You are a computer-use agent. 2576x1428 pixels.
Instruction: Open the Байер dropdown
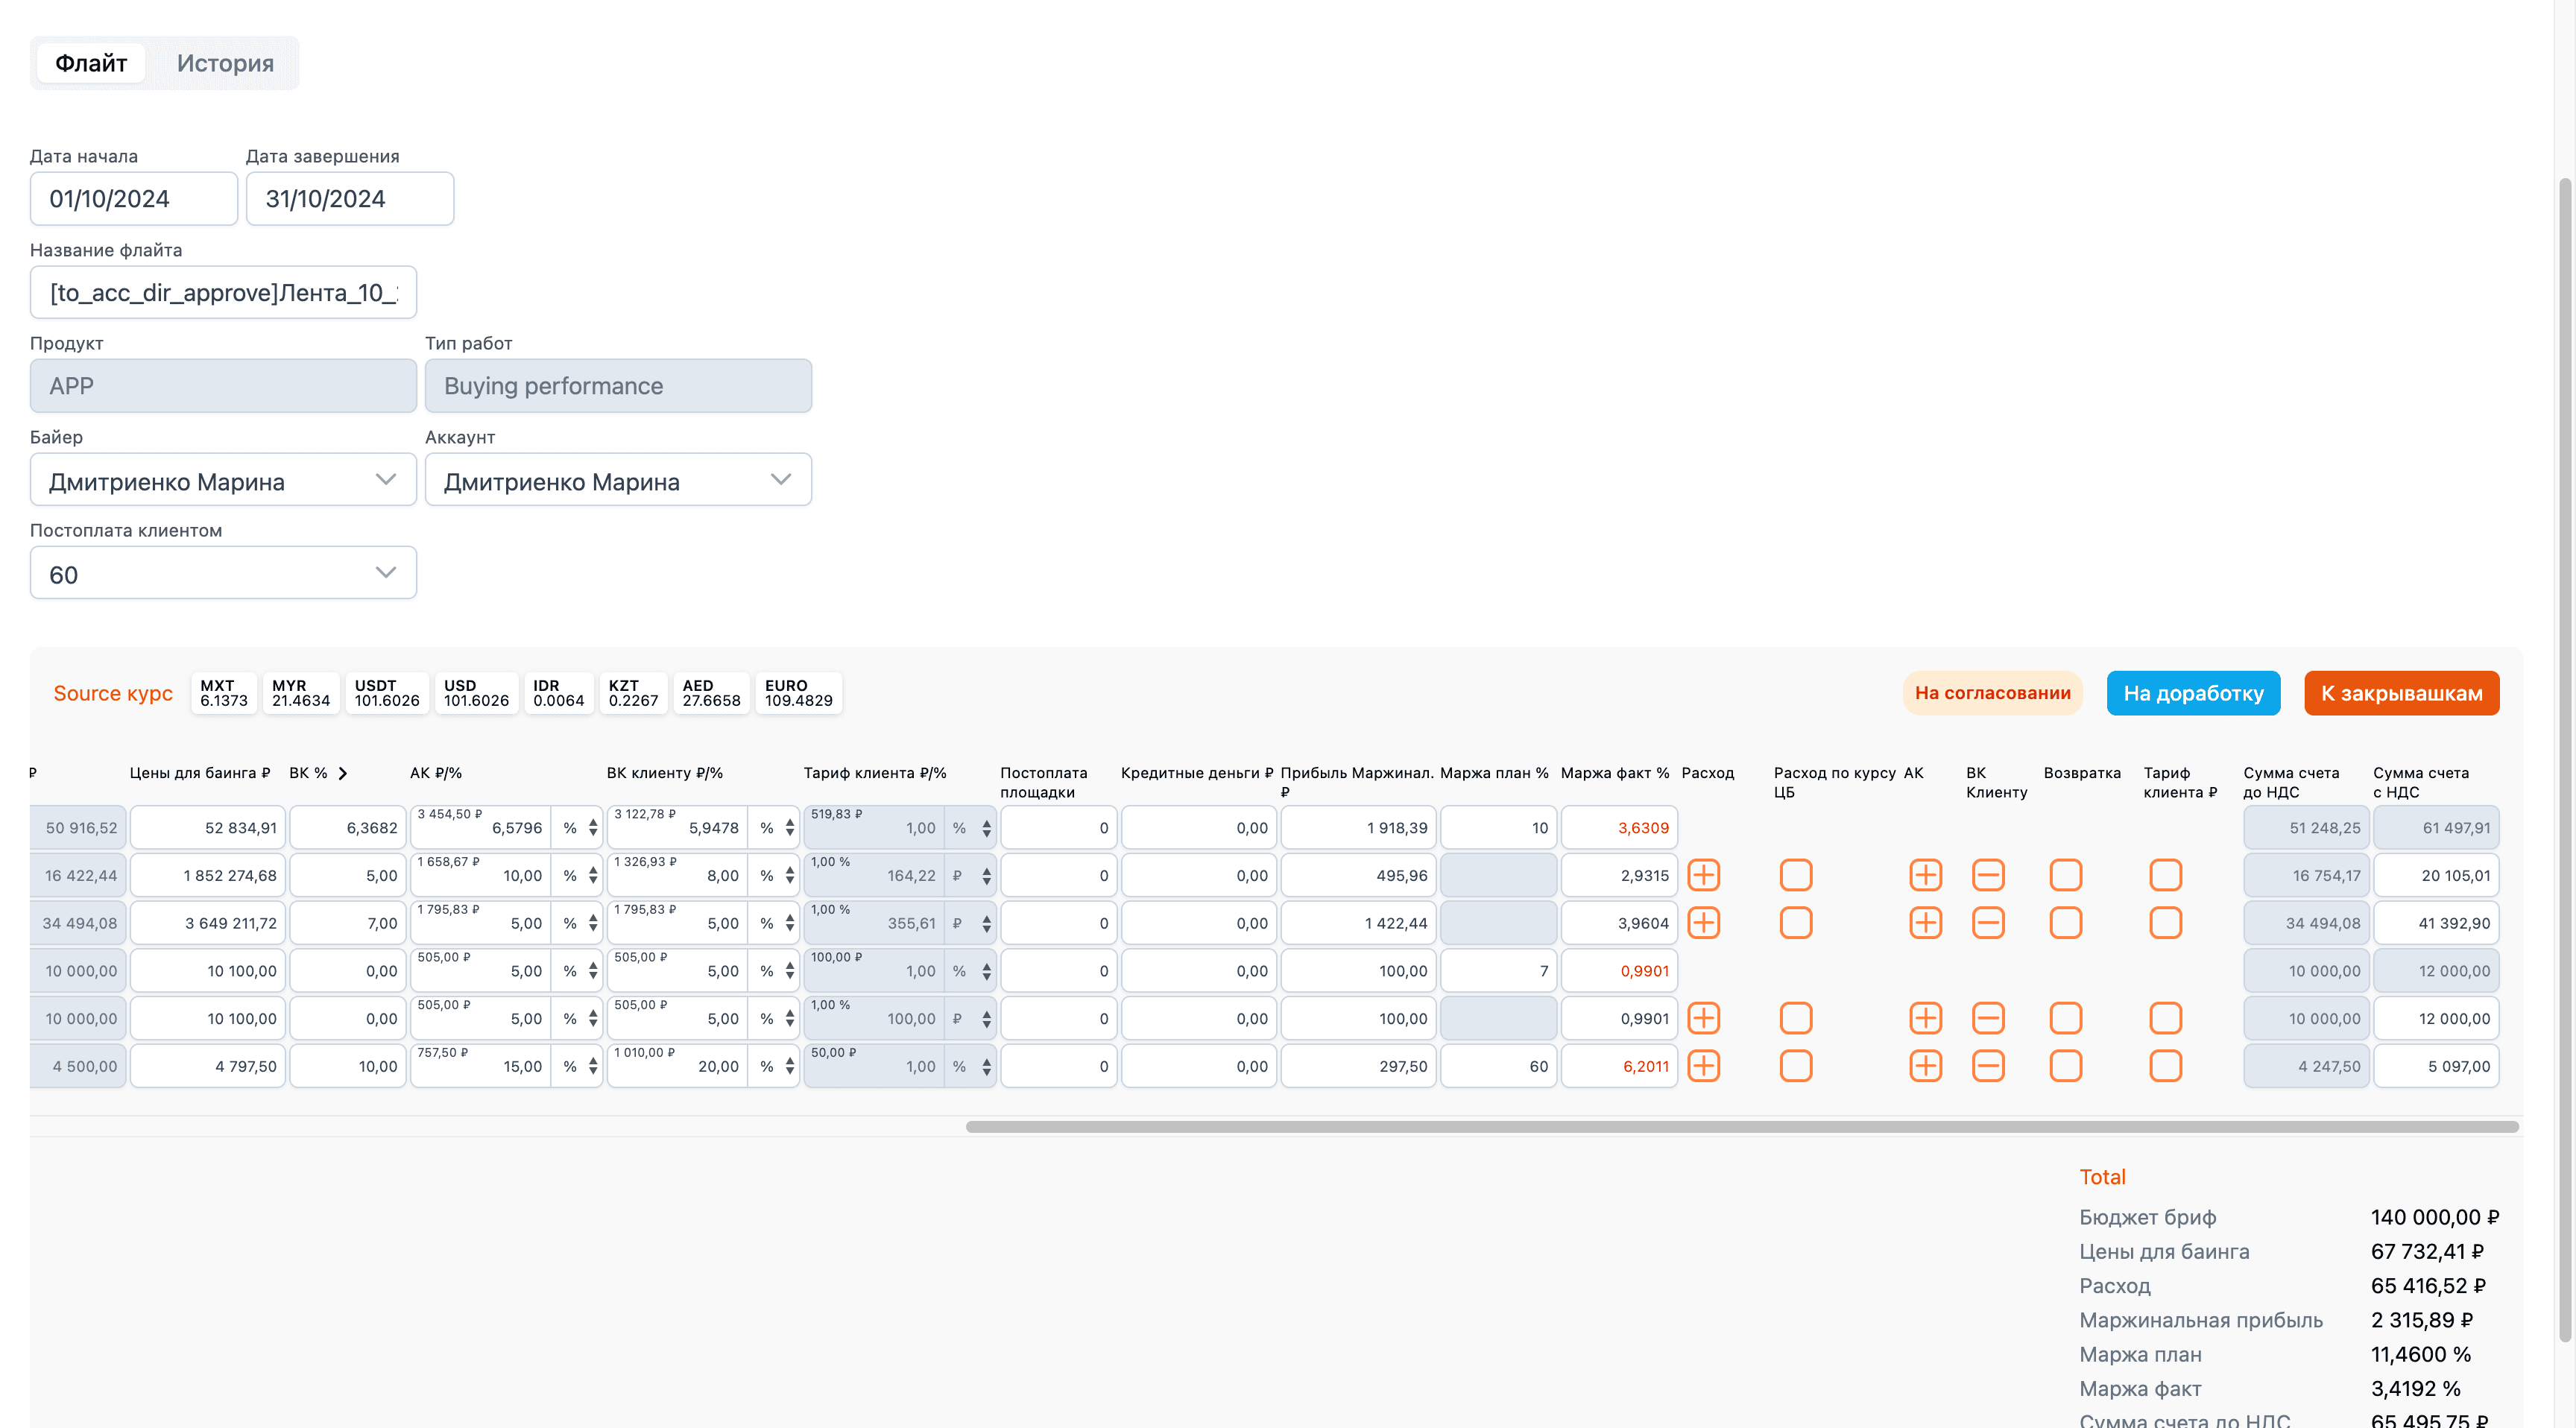[x=223, y=480]
